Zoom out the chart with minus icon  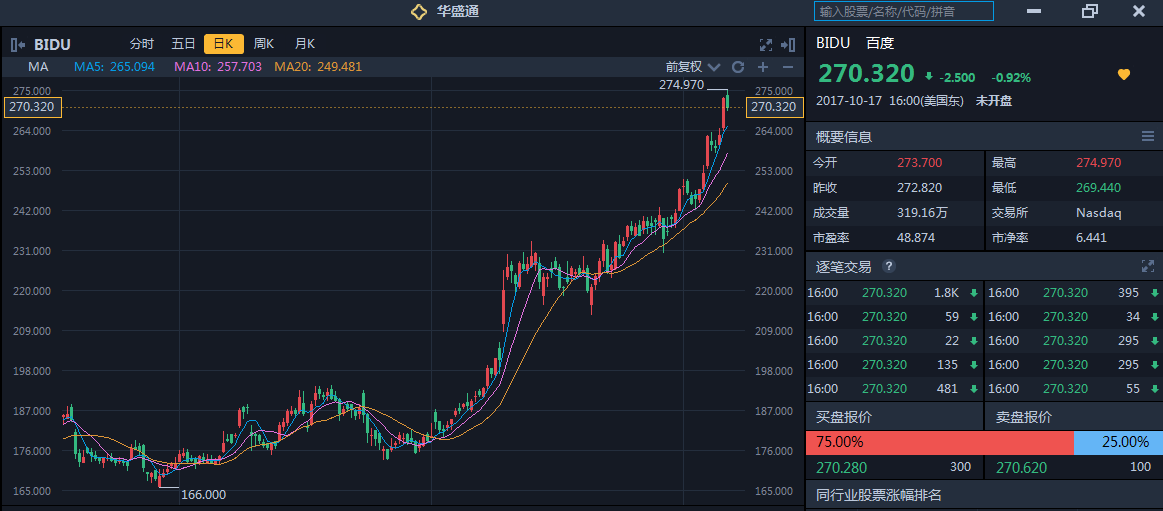(x=788, y=67)
